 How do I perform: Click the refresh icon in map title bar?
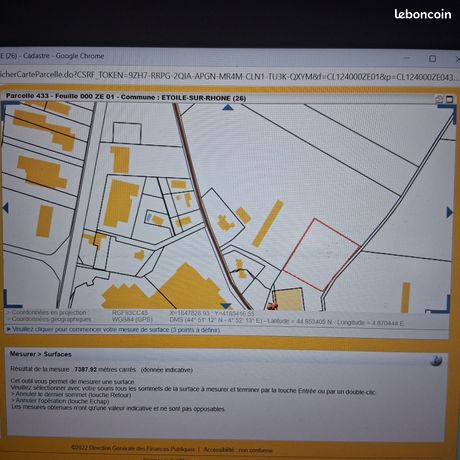point(439,99)
